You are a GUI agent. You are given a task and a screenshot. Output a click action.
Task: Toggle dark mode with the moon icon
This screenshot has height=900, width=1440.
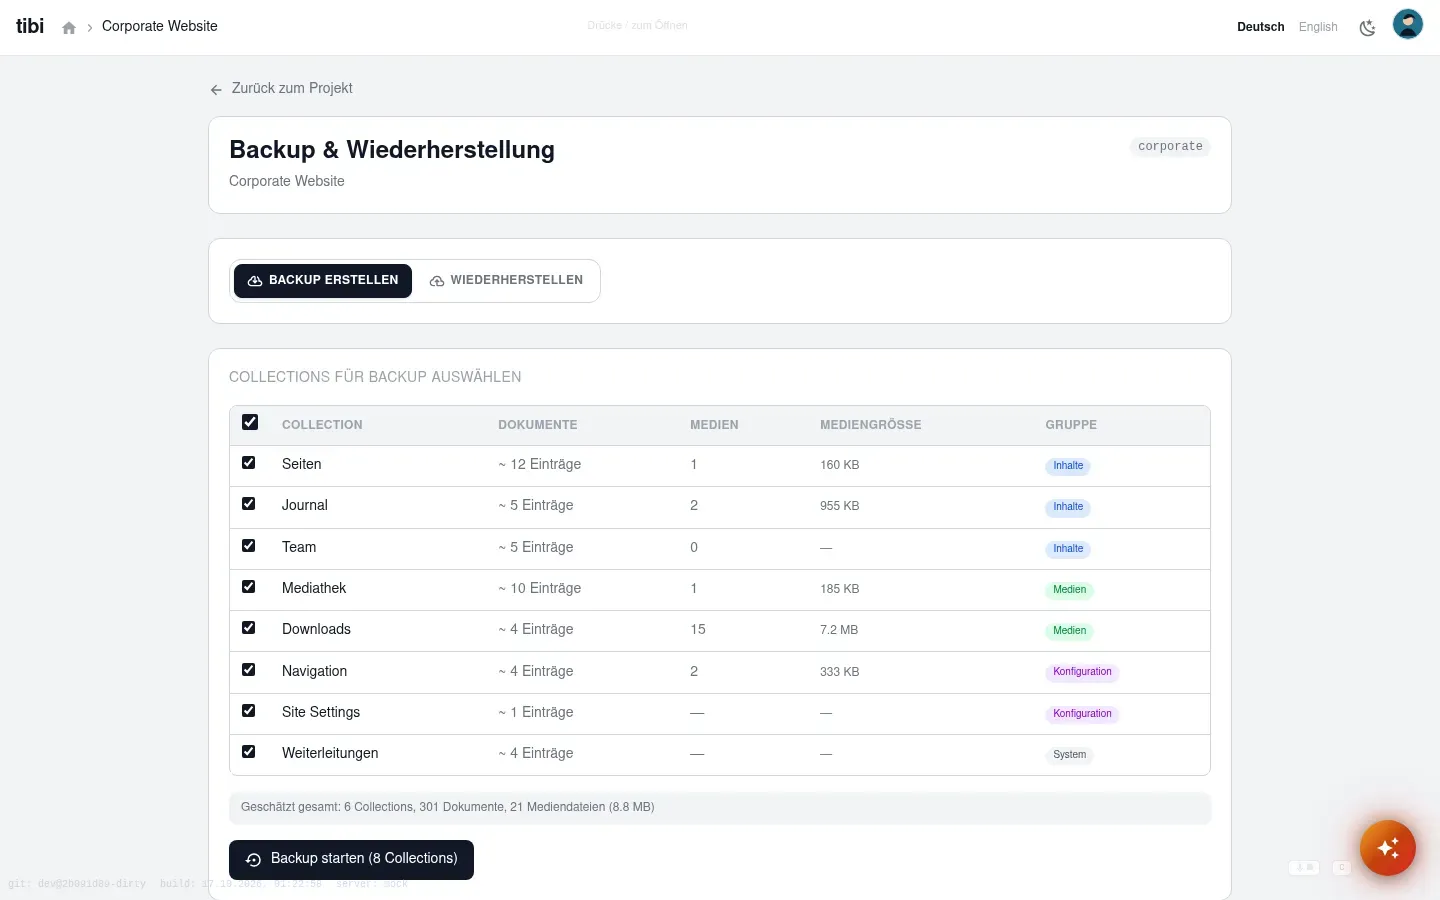tap(1367, 27)
